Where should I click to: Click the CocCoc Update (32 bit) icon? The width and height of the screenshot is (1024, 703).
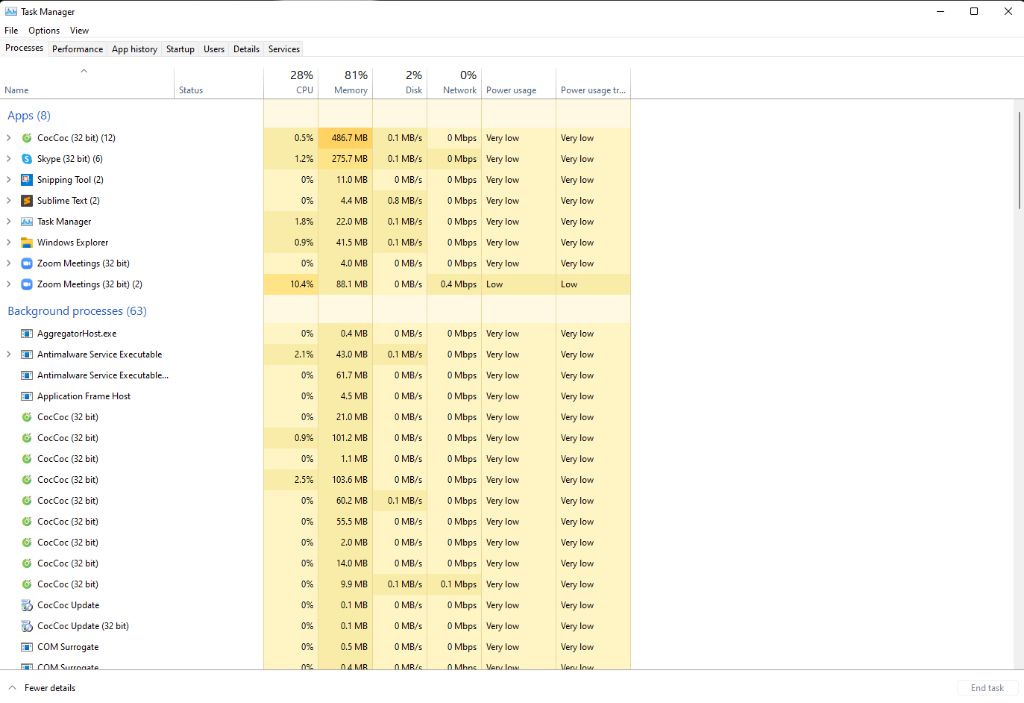[x=27, y=626]
